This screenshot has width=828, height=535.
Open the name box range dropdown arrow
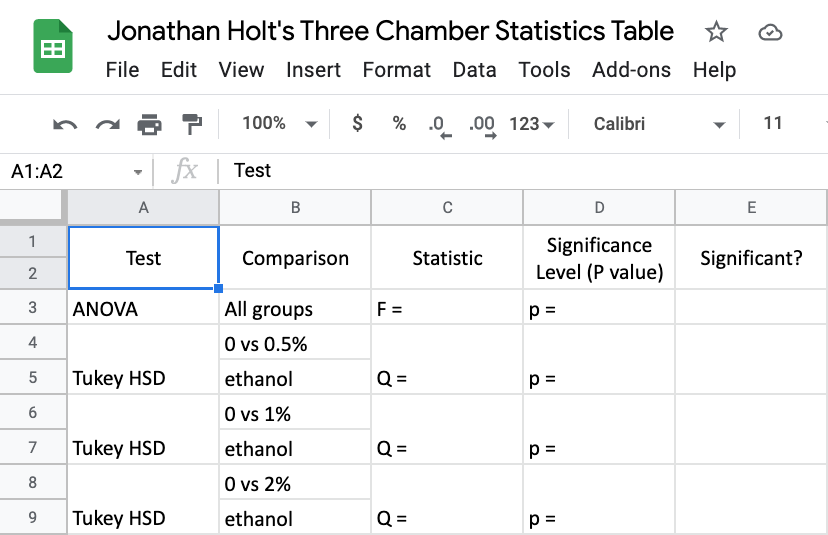(138, 171)
